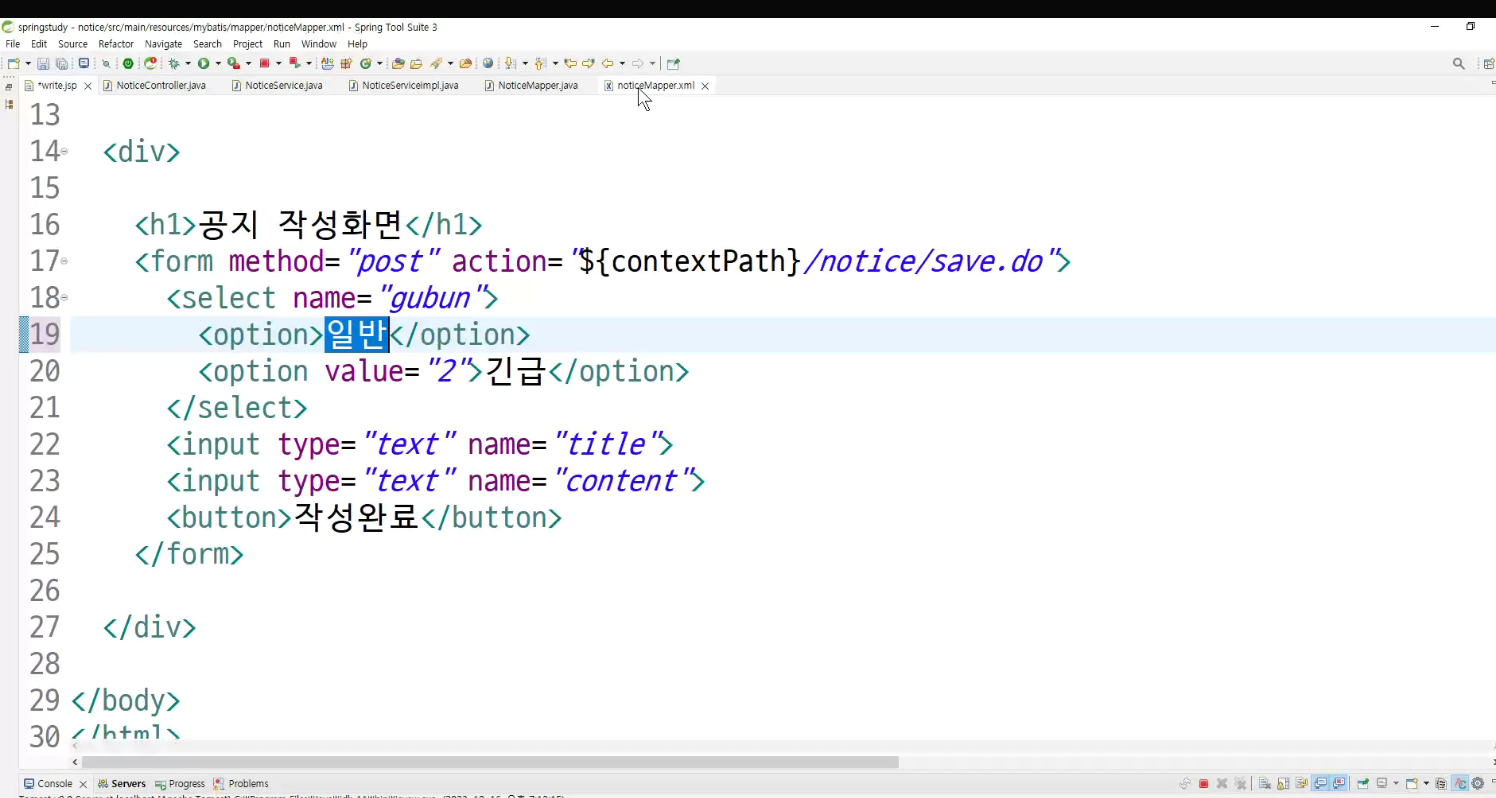Toggle the Word Wrap icon in Console toolbar

(1302, 784)
